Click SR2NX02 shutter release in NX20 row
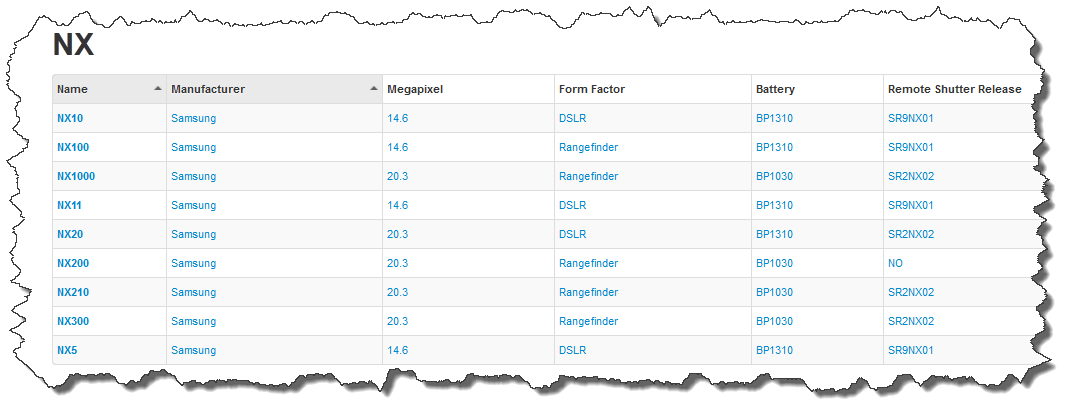 click(910, 234)
